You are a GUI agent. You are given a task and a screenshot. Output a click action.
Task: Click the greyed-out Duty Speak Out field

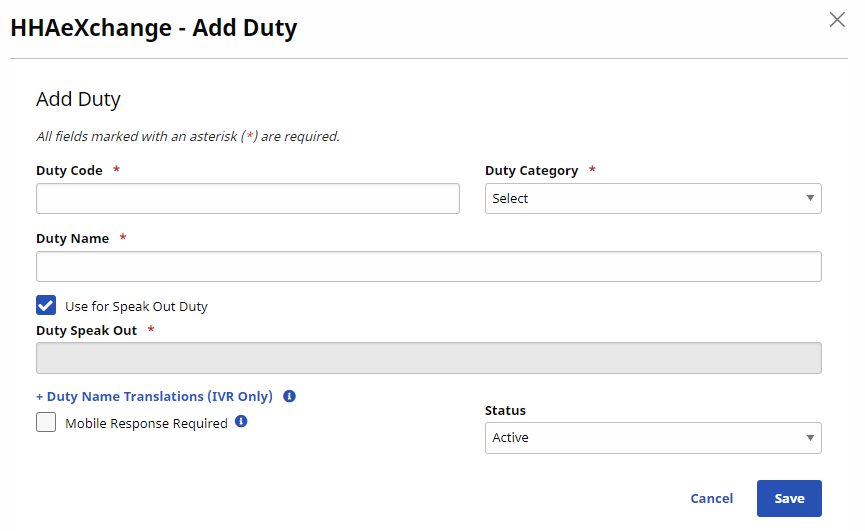[x=428, y=358]
